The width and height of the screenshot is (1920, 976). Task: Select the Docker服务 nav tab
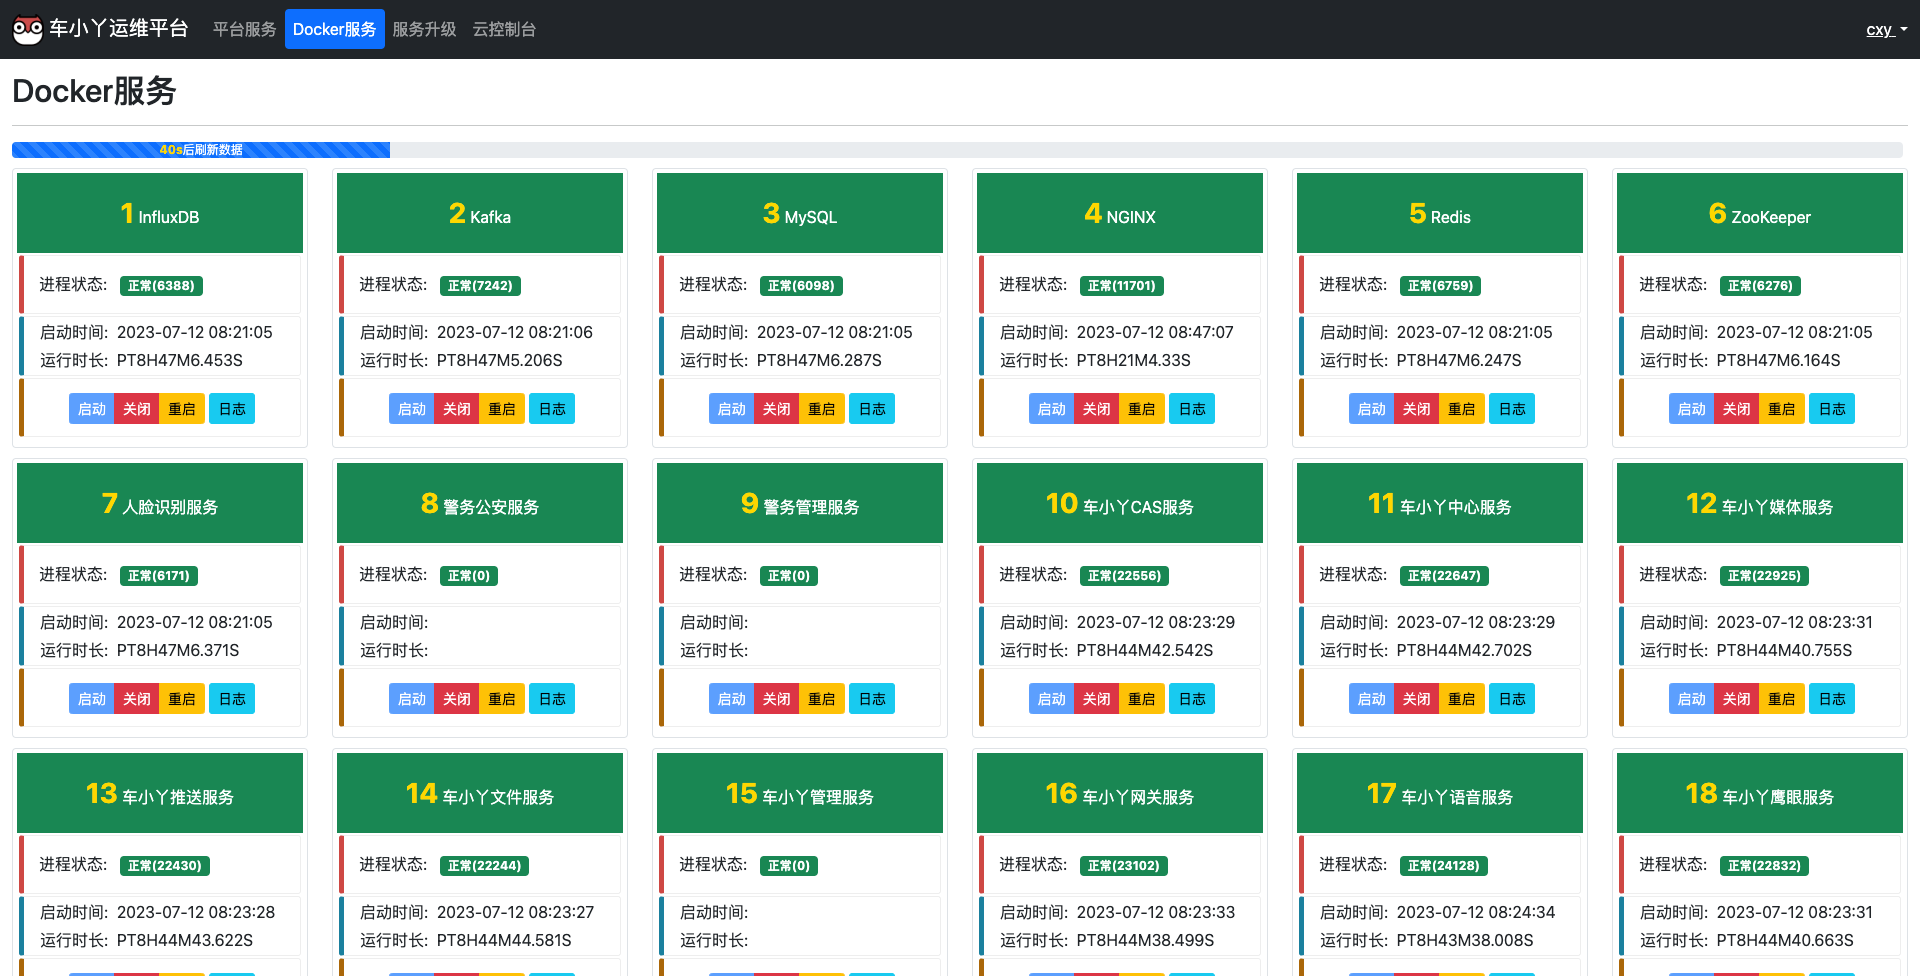pos(334,29)
